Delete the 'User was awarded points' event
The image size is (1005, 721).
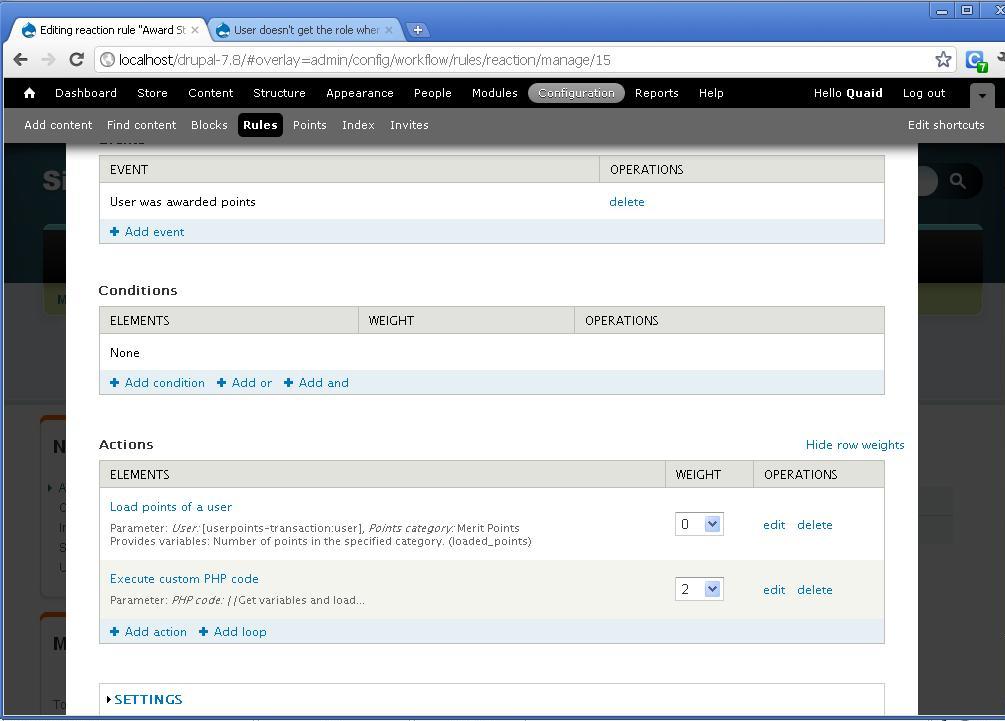(x=627, y=202)
